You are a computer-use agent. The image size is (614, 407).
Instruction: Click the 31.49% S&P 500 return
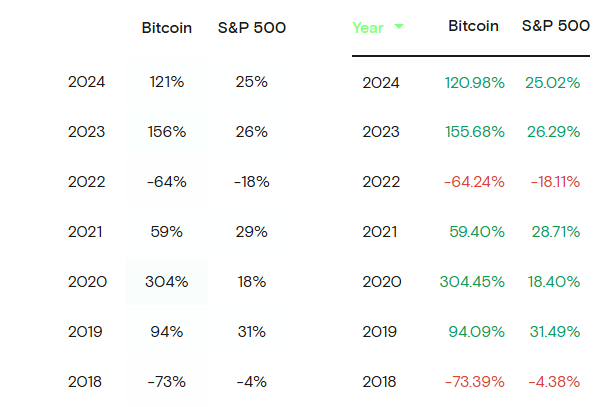[x=552, y=331]
